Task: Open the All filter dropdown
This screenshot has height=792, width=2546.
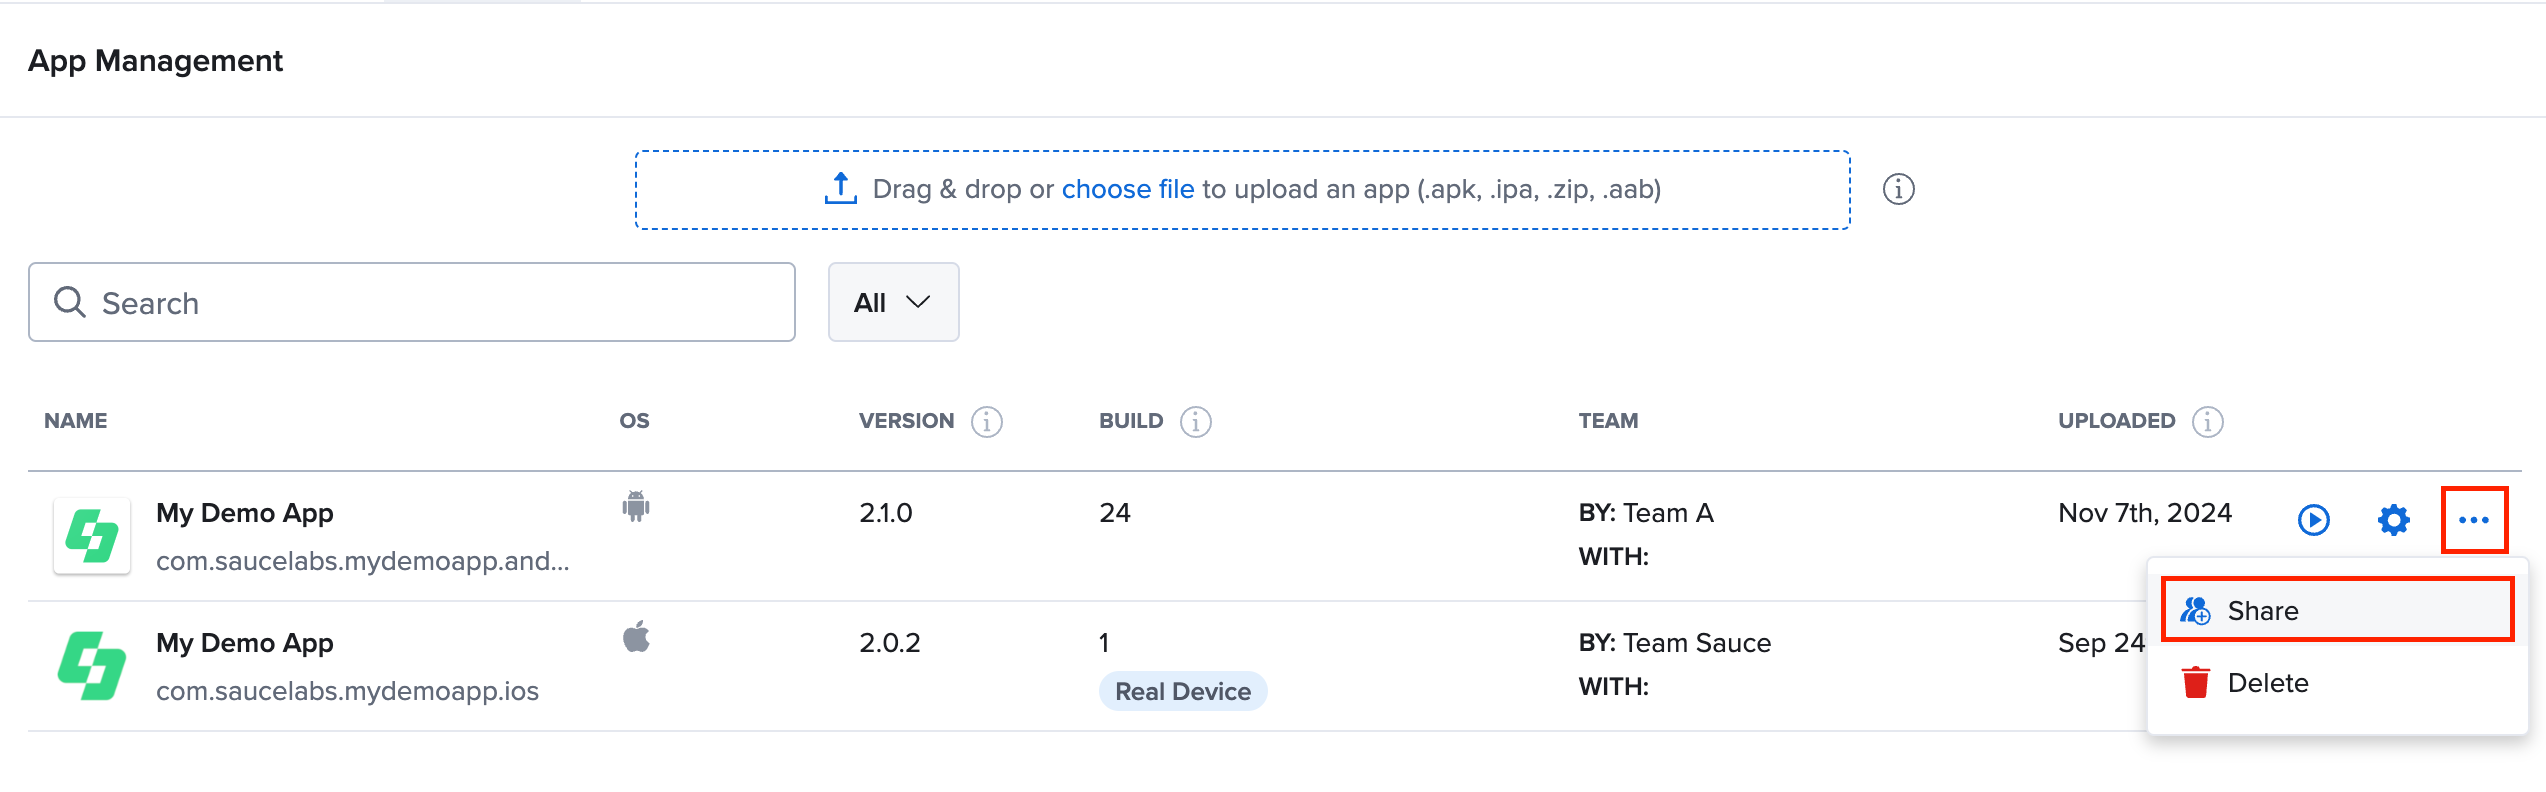Action: [892, 302]
